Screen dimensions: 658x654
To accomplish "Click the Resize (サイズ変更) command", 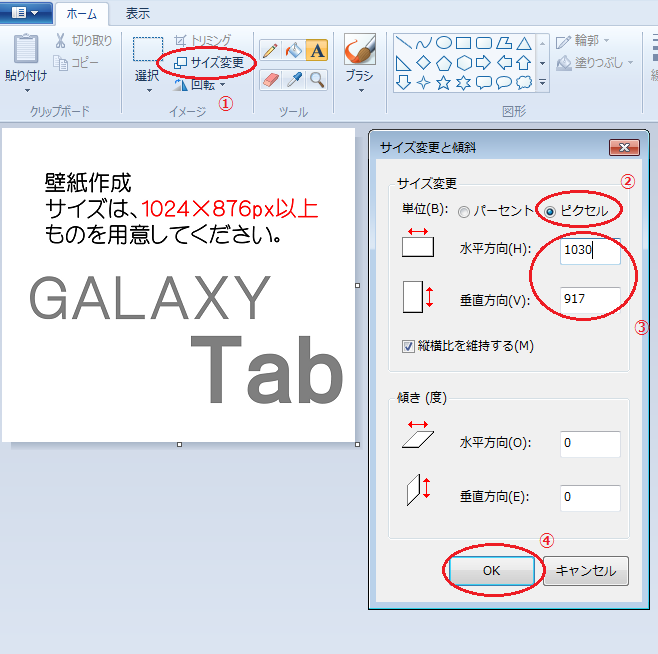I will 209,63.
